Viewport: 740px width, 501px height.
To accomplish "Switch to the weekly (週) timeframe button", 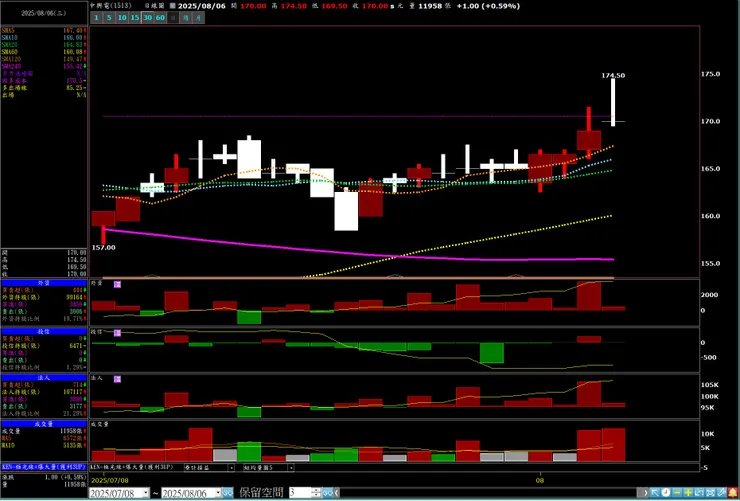I will (x=186, y=17).
